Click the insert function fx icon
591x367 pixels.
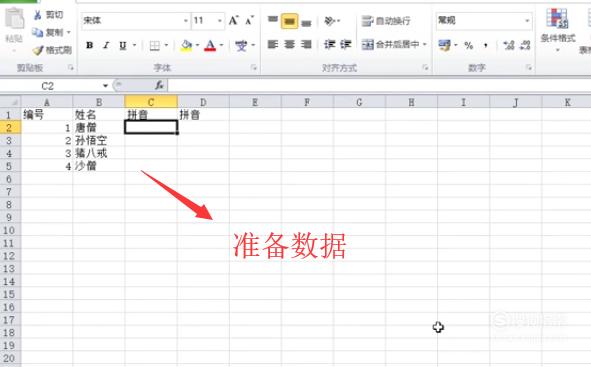click(159, 86)
